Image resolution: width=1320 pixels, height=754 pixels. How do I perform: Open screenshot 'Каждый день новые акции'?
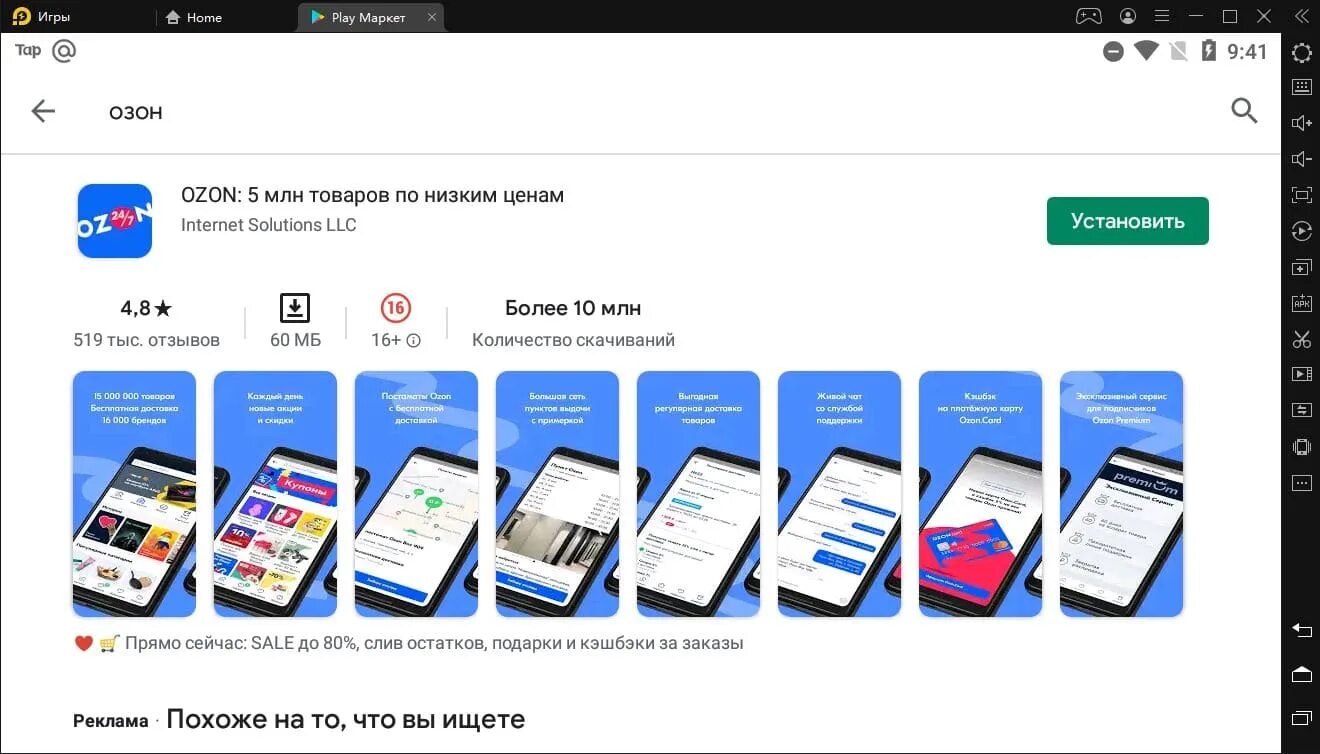[275, 494]
